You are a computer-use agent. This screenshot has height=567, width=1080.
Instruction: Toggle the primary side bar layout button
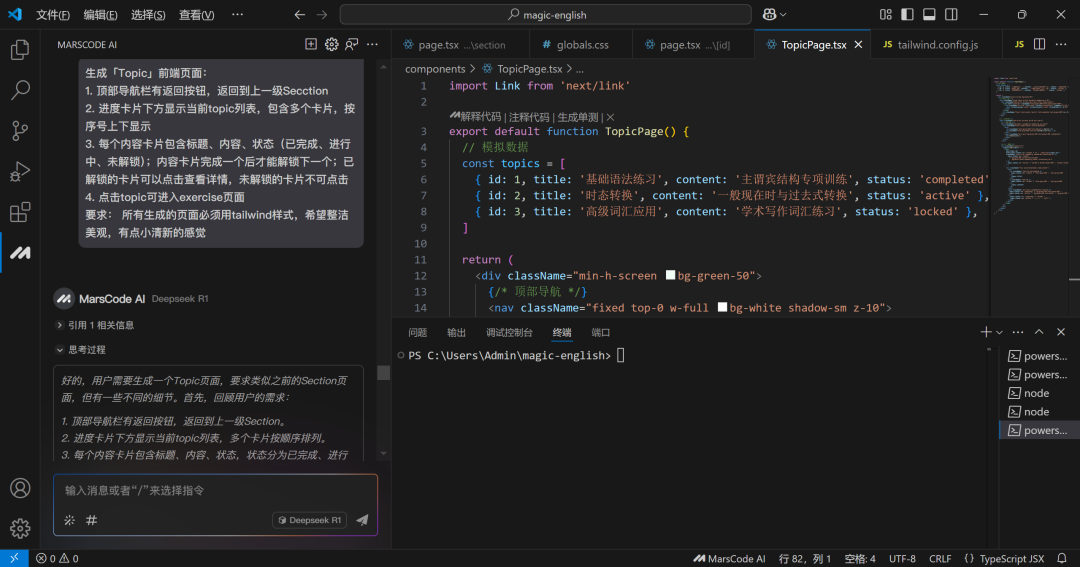(907, 15)
